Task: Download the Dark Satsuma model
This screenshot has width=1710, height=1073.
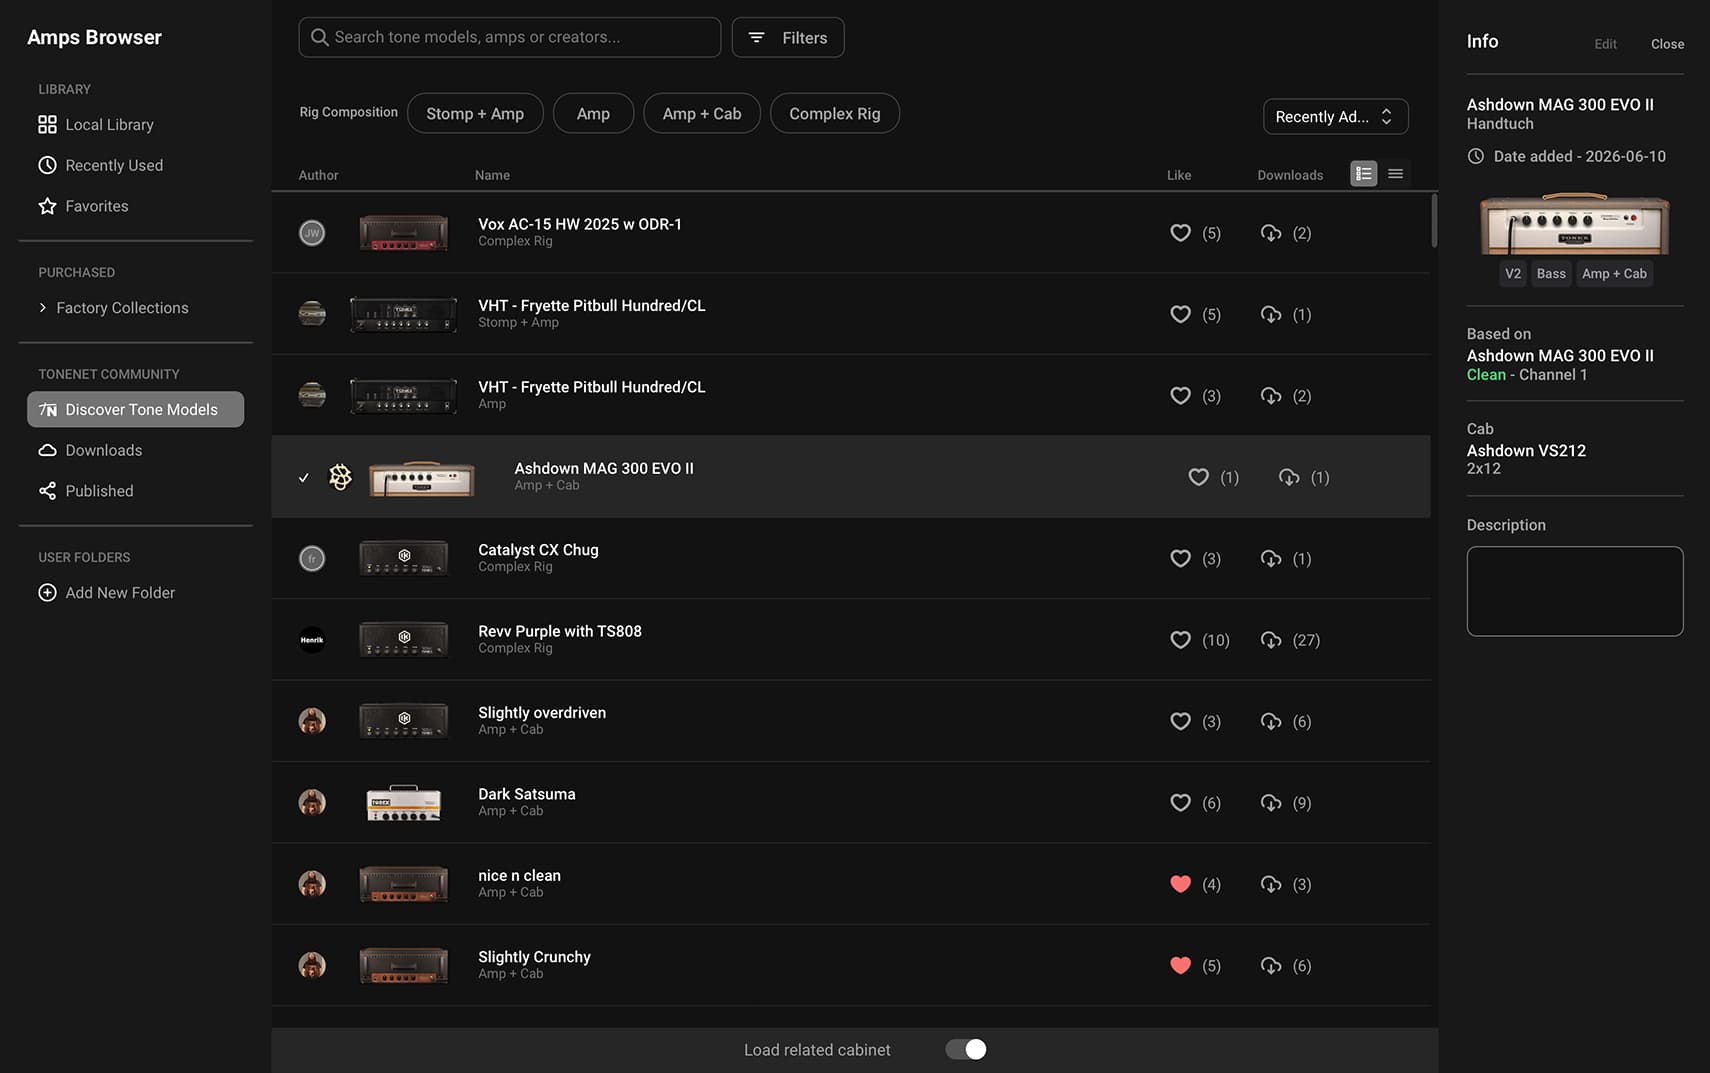Action: click(x=1271, y=803)
